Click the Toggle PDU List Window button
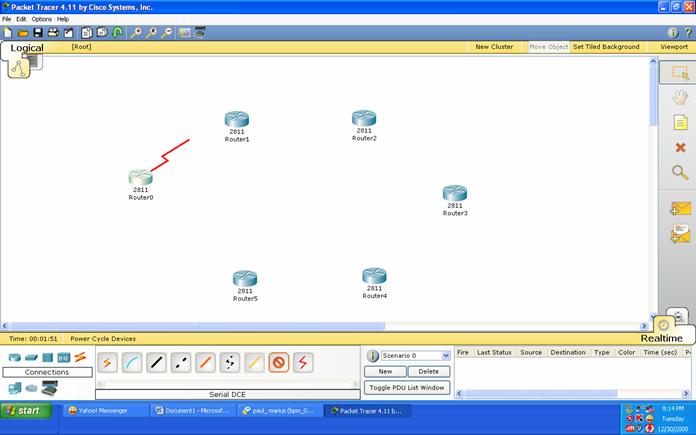696x435 pixels. tap(407, 387)
